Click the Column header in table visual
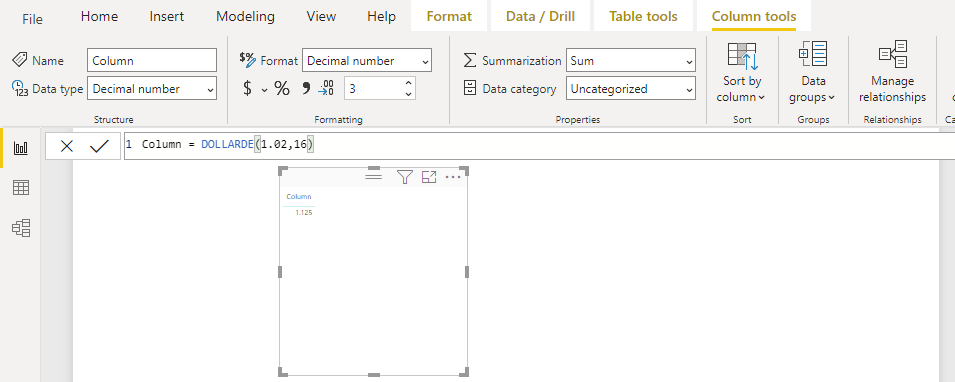 [299, 196]
